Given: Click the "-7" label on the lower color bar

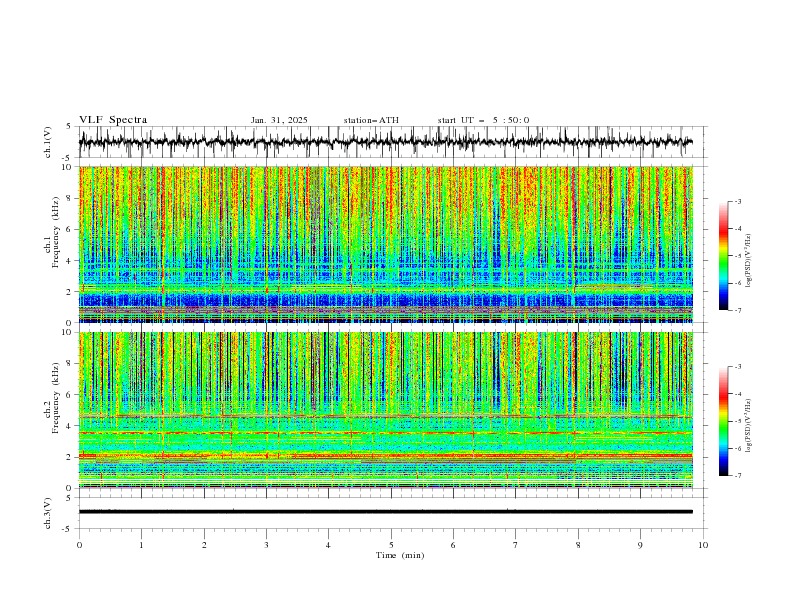Looking at the screenshot, I should click(x=737, y=476).
